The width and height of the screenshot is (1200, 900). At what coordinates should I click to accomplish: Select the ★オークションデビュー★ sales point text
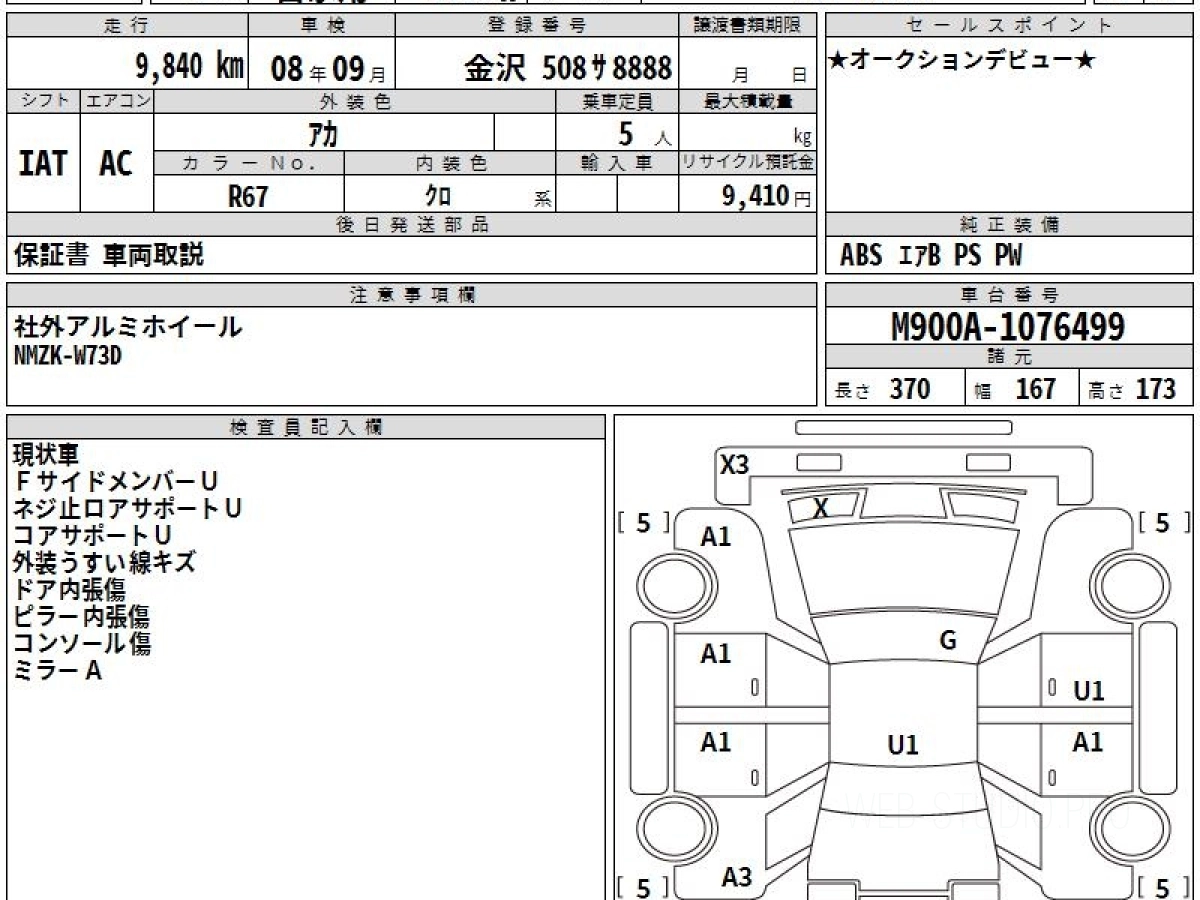[x=962, y=61]
